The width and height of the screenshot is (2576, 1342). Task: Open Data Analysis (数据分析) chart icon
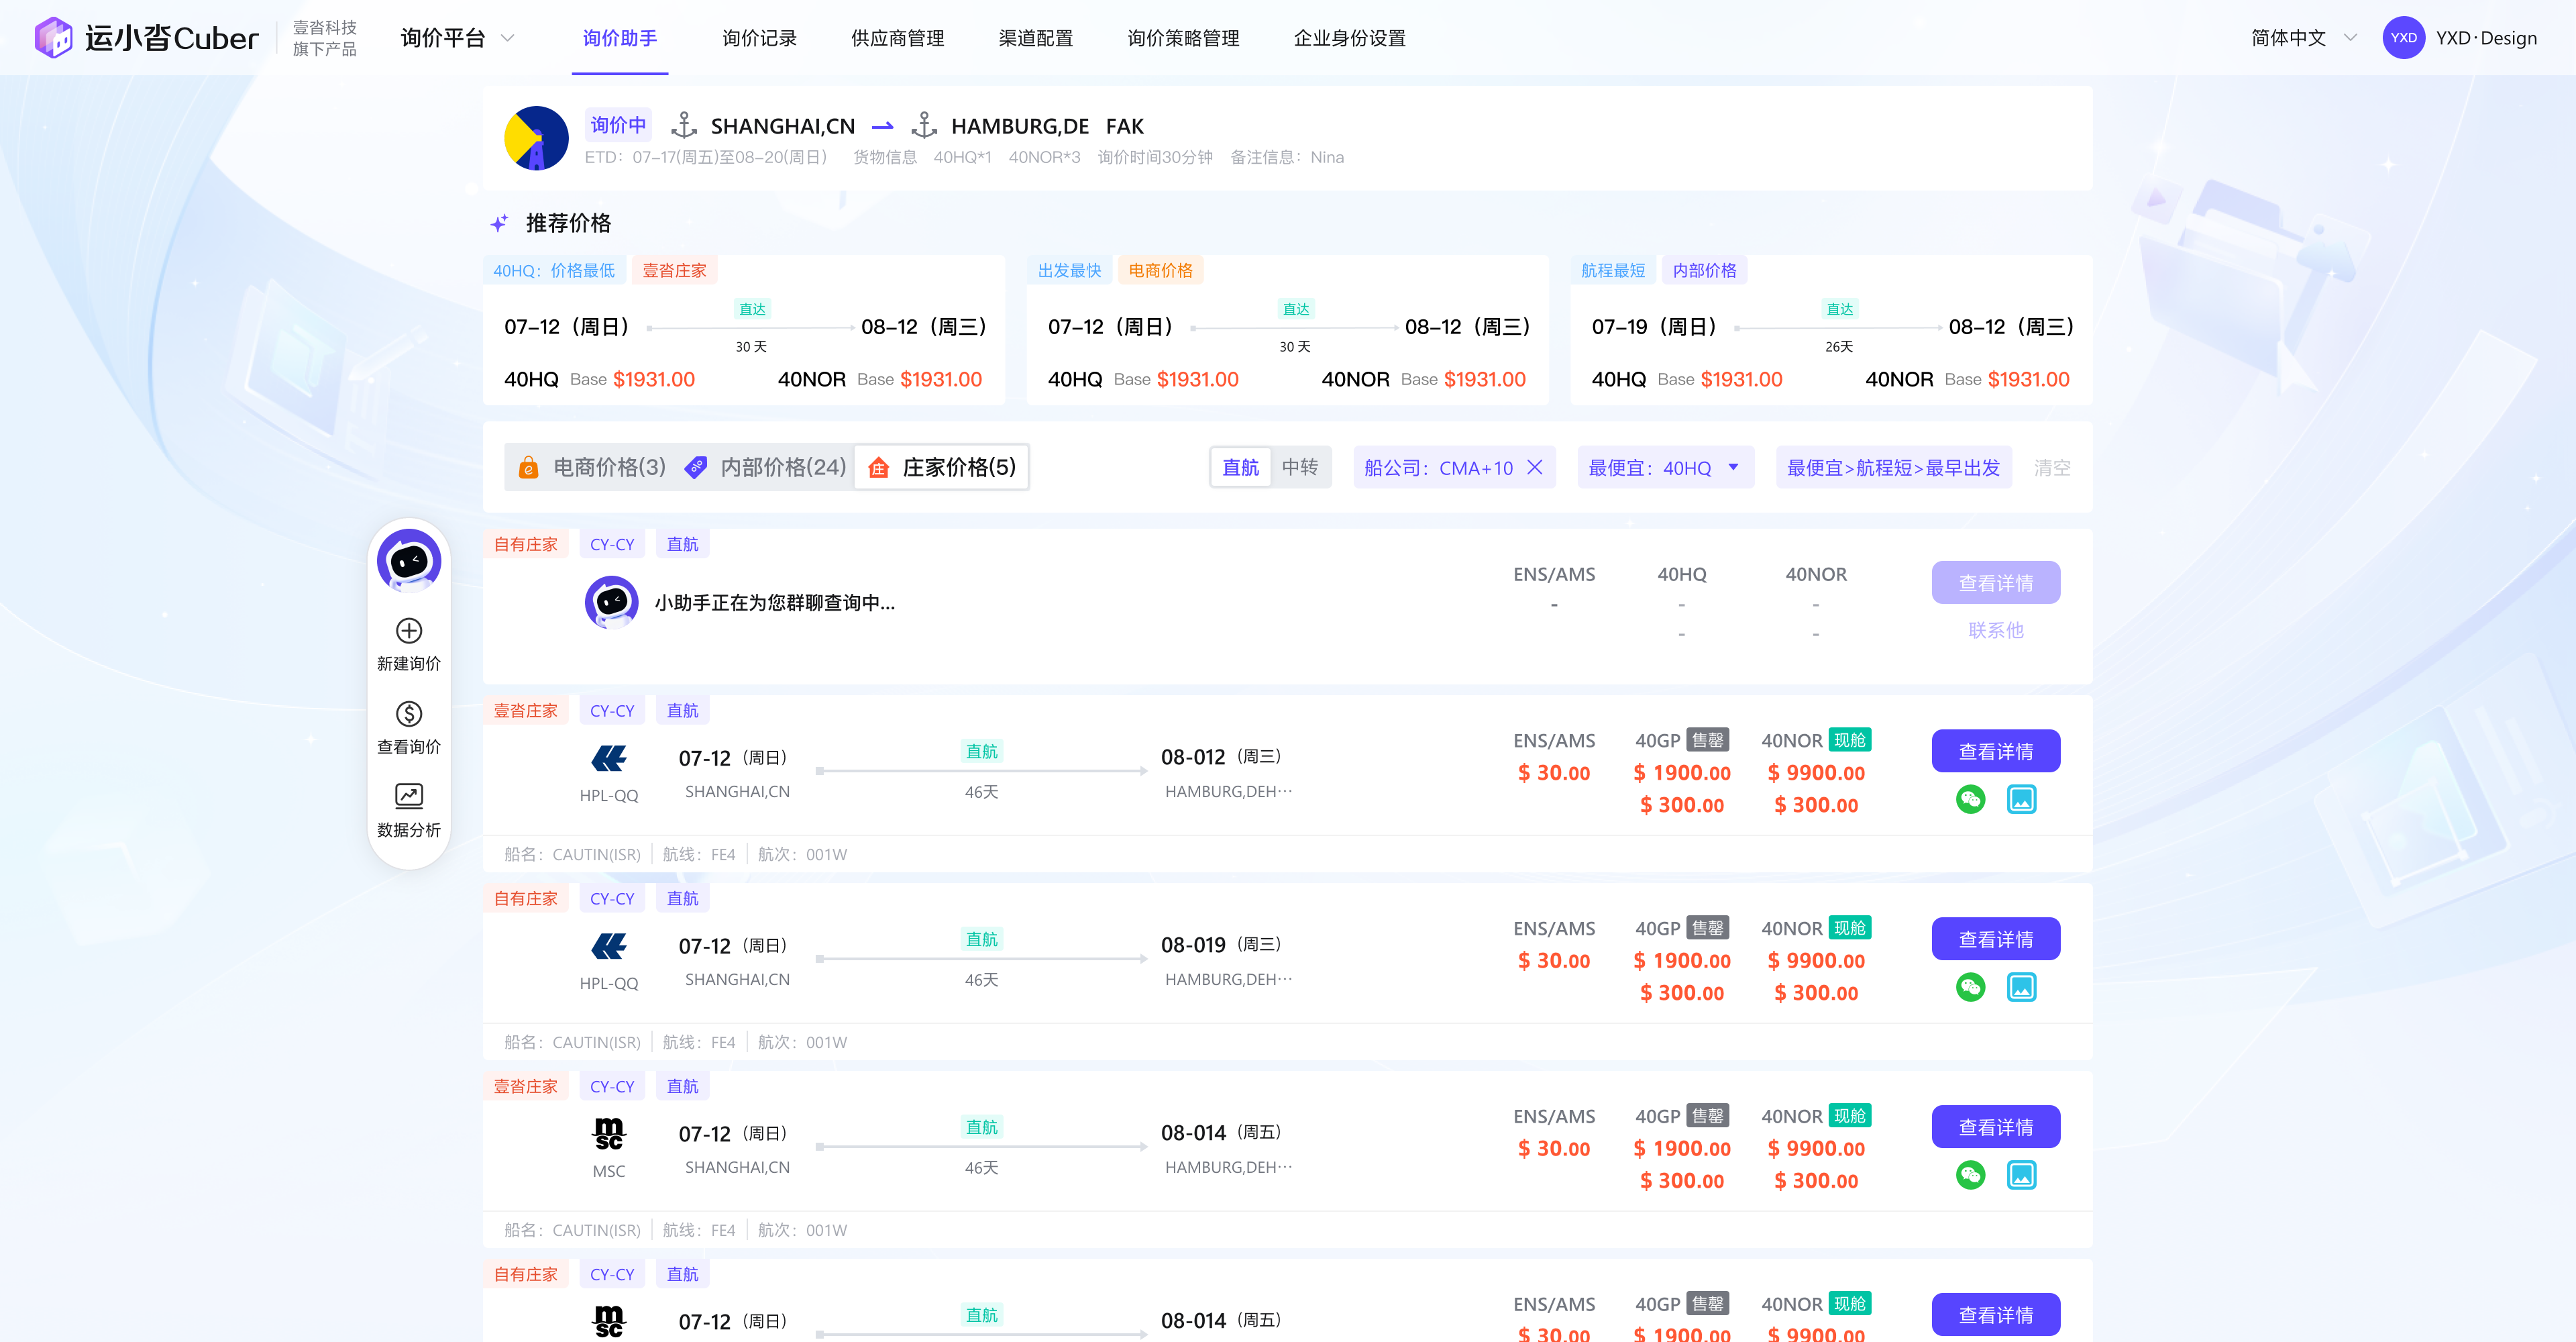[408, 796]
